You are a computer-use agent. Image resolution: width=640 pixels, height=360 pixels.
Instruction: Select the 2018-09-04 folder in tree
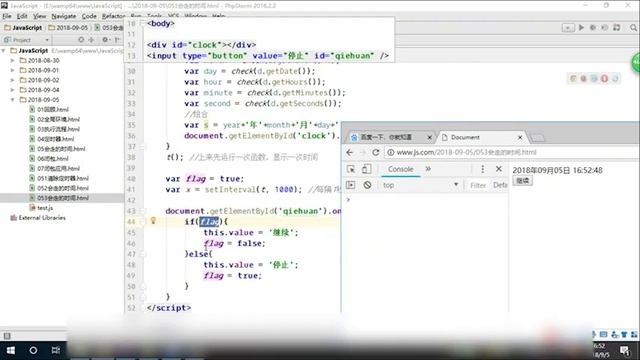(39, 90)
